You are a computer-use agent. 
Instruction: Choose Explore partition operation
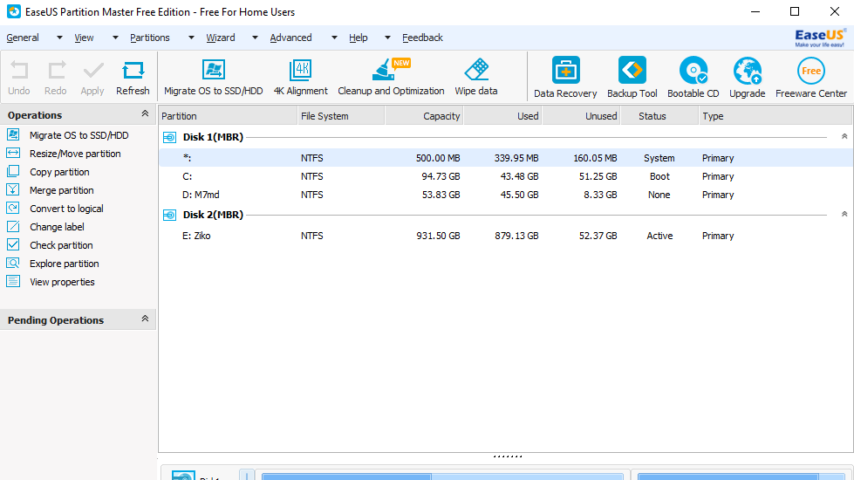click(x=64, y=264)
